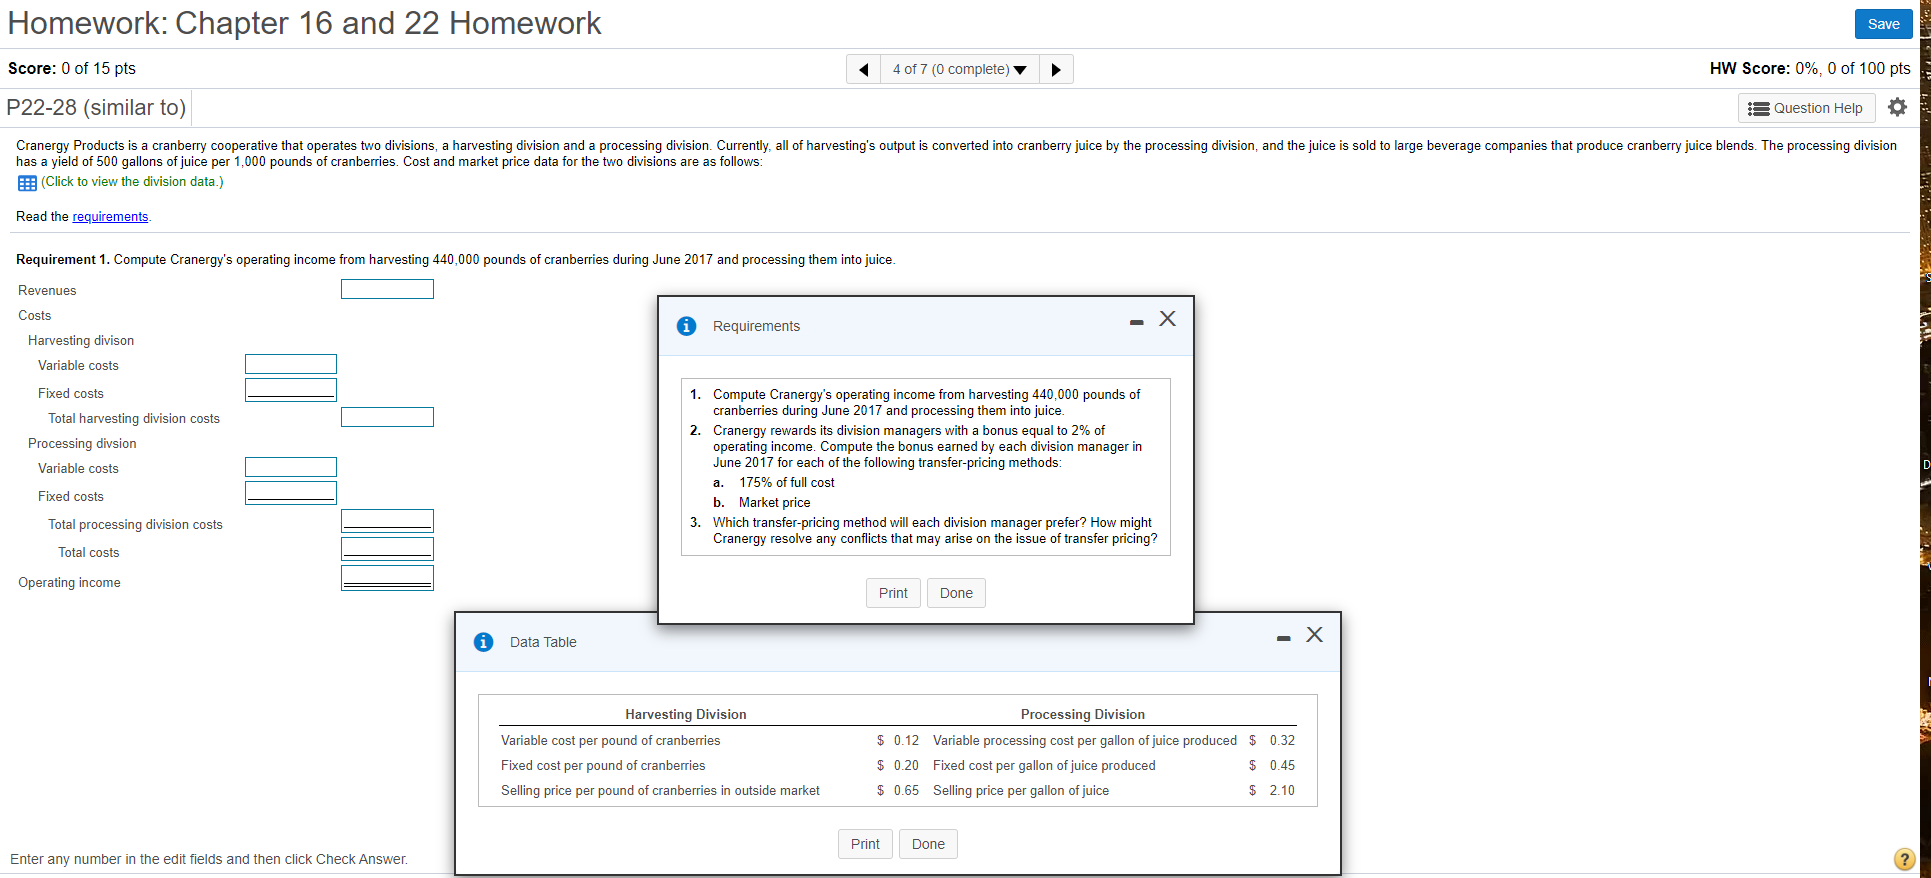Screen dimensions: 1931x878
Task: Click the Requirements dialog info icon
Action: pyautogui.click(x=686, y=326)
